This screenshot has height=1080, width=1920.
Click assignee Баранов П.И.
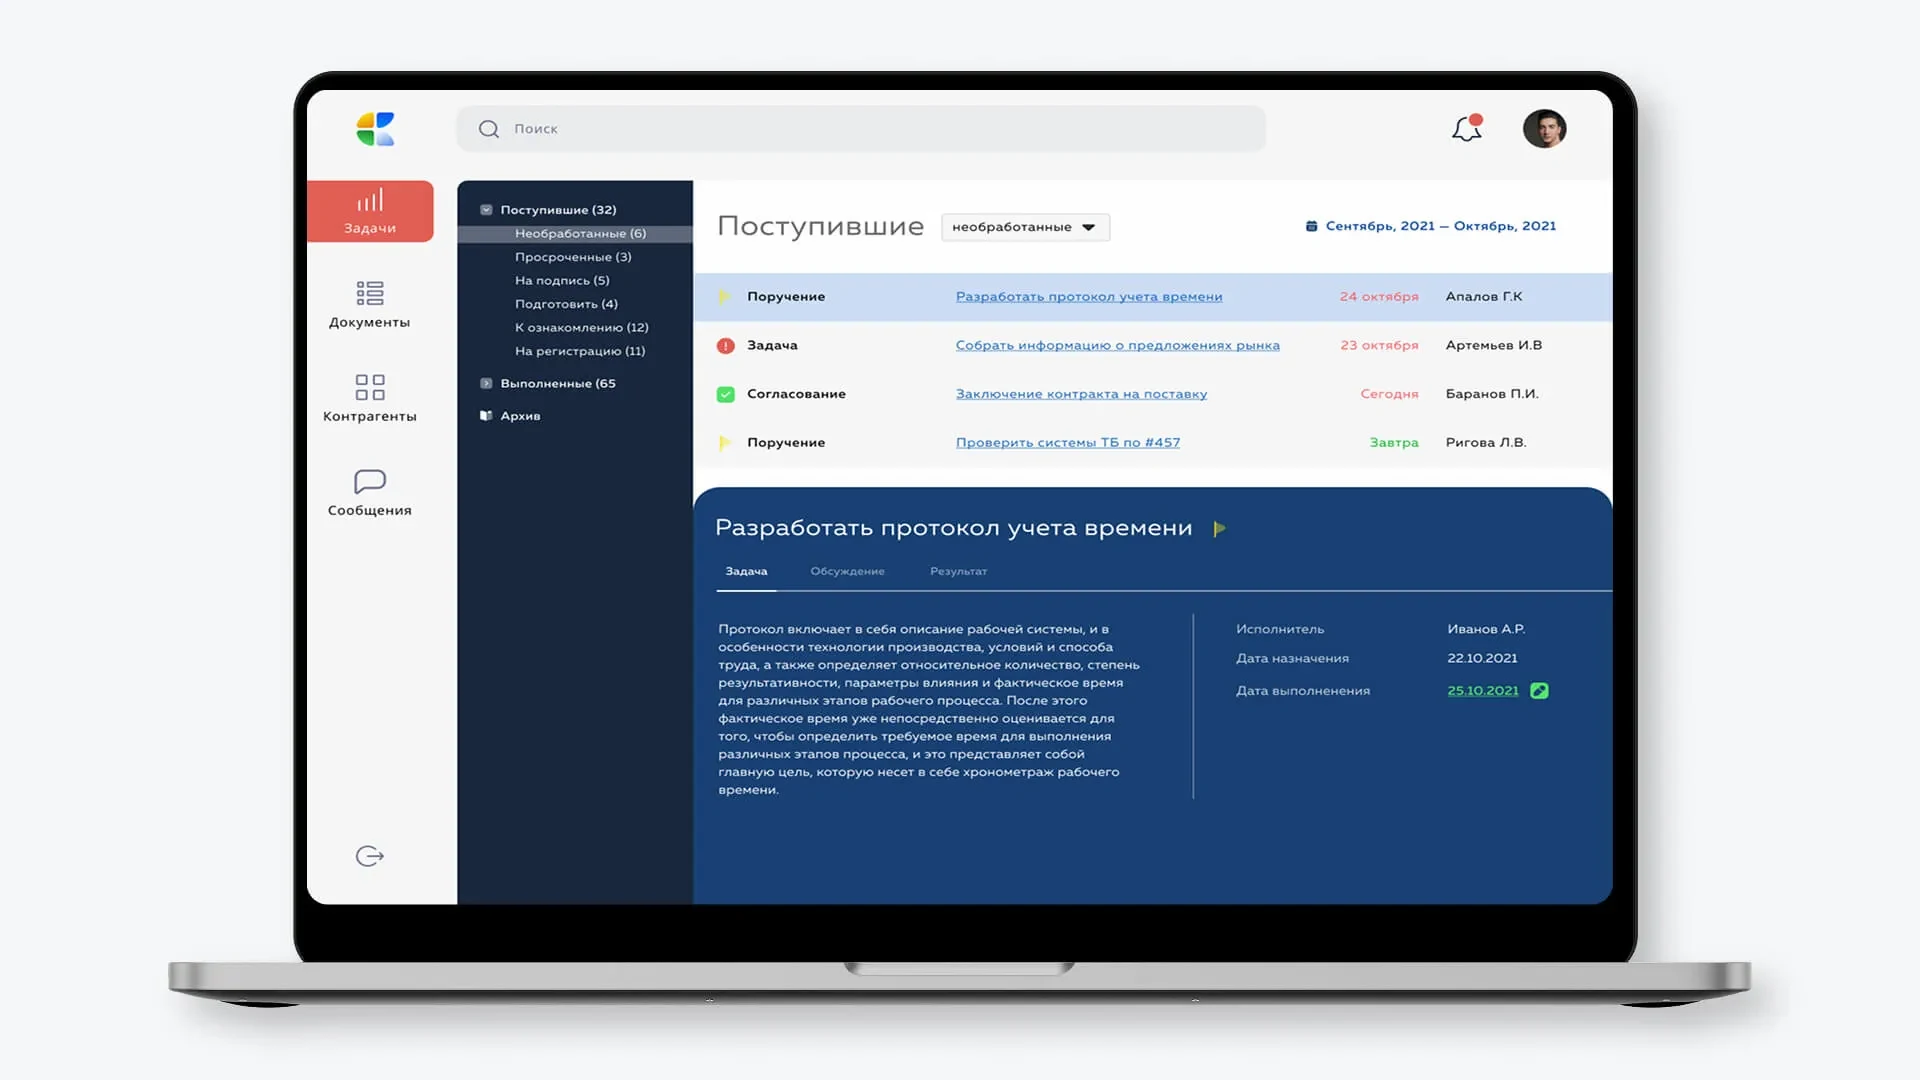[x=1492, y=394]
